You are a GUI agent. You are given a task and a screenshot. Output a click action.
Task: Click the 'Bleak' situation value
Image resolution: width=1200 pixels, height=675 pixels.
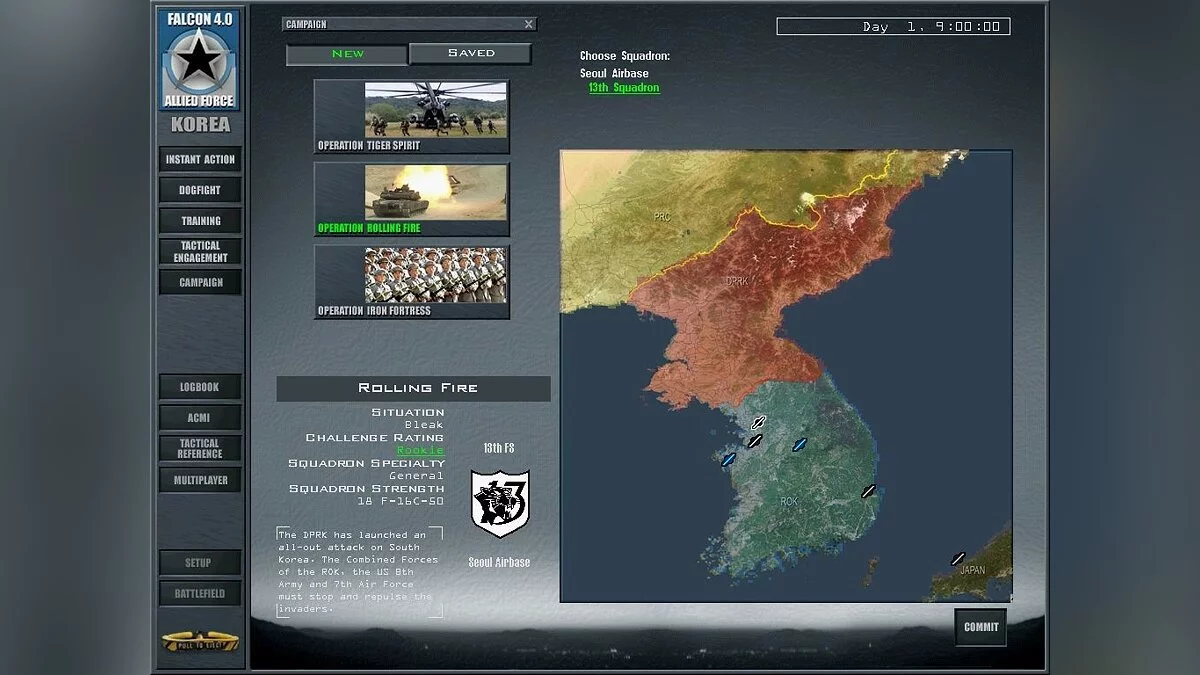point(425,425)
